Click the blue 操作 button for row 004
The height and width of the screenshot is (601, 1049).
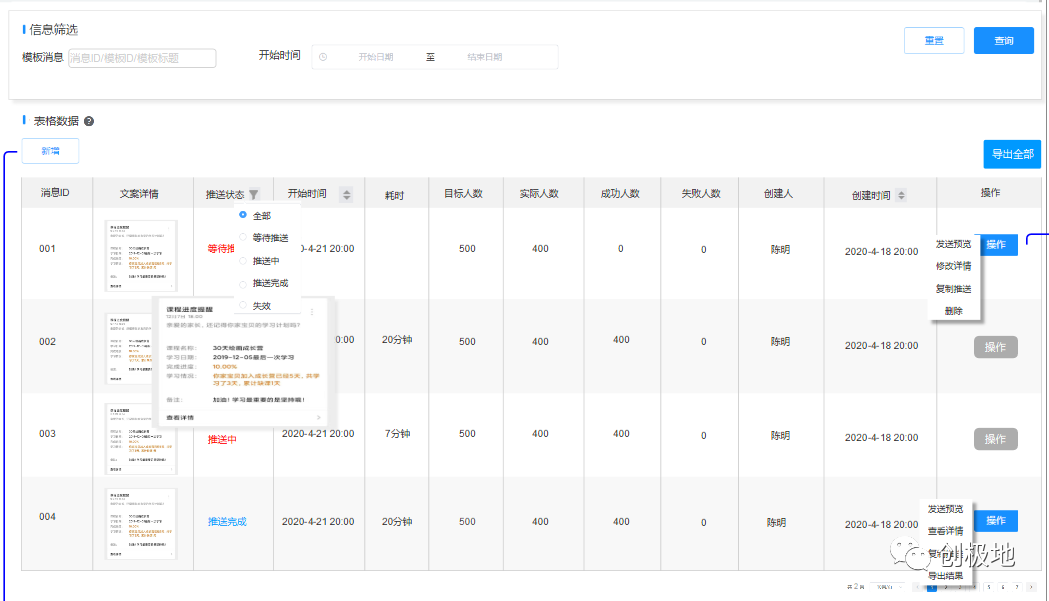[995, 521]
